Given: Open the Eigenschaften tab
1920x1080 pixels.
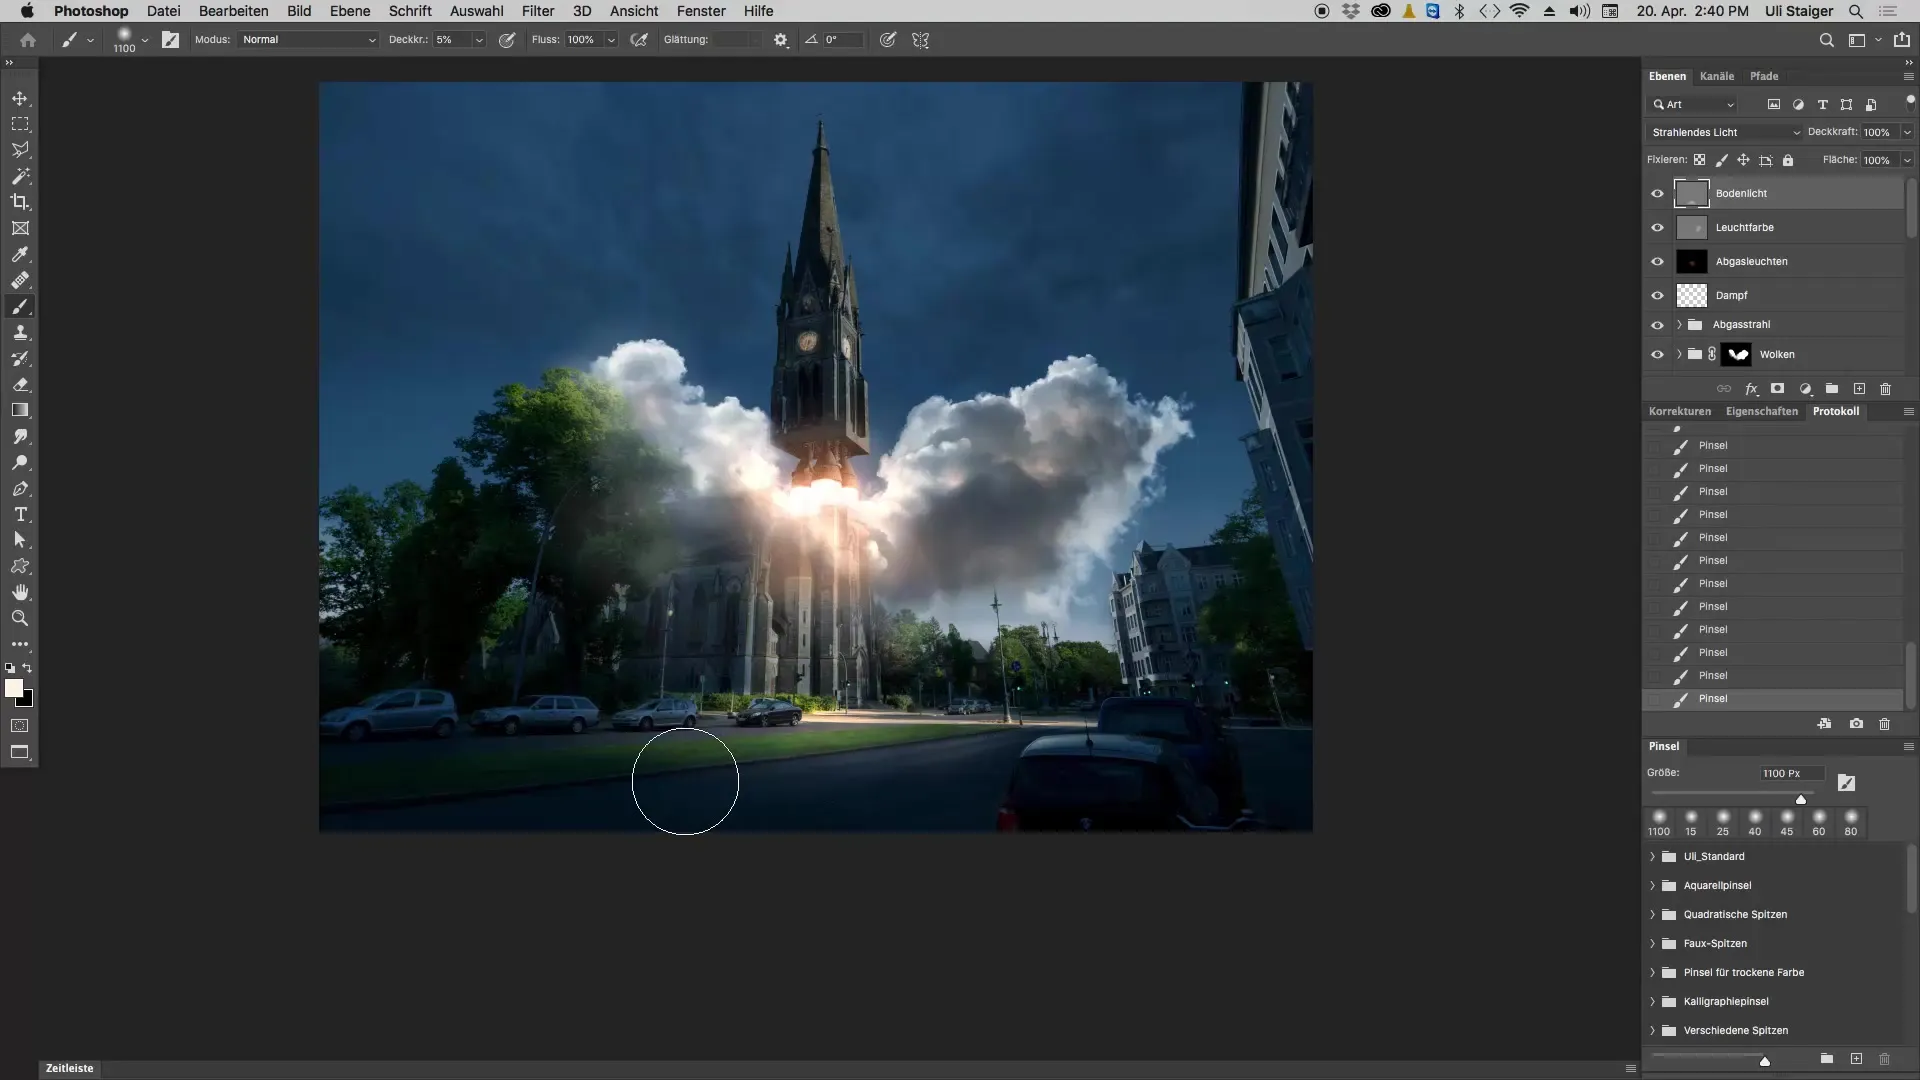Looking at the screenshot, I should pos(1762,411).
